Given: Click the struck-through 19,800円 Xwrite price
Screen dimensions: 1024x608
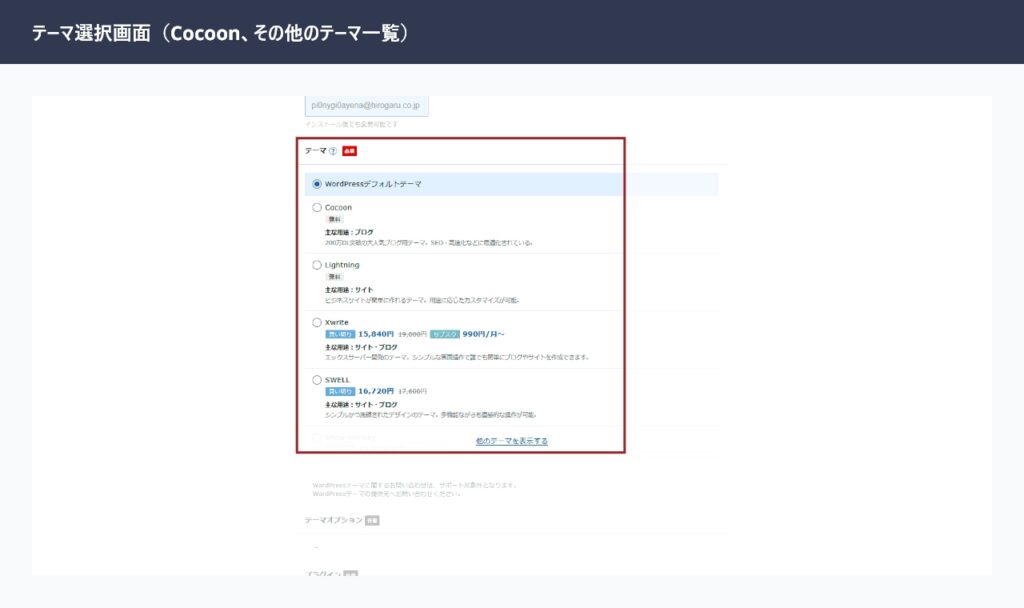Looking at the screenshot, I should (413, 334).
